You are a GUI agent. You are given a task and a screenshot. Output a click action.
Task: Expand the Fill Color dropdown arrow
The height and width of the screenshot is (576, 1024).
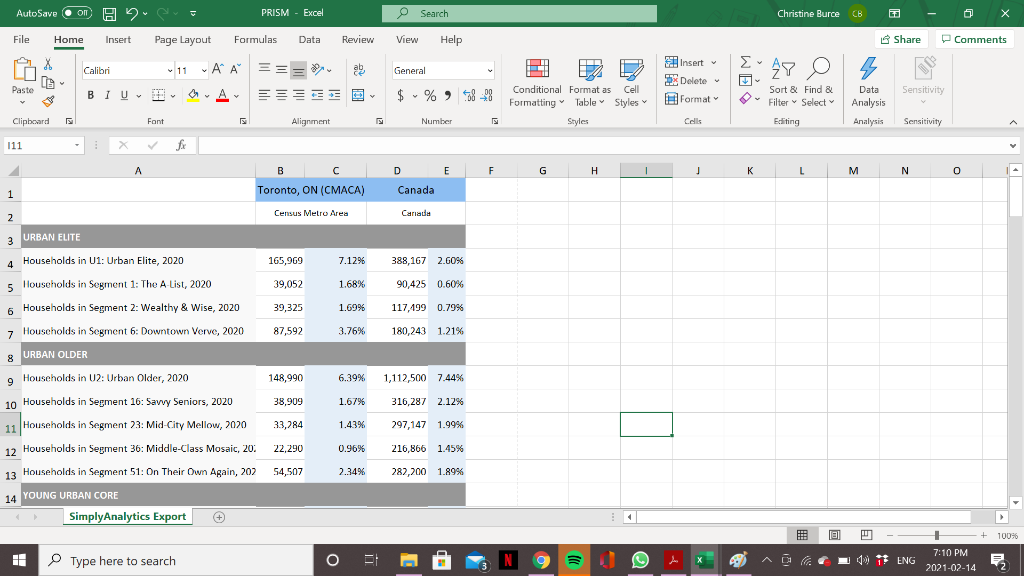click(209, 95)
